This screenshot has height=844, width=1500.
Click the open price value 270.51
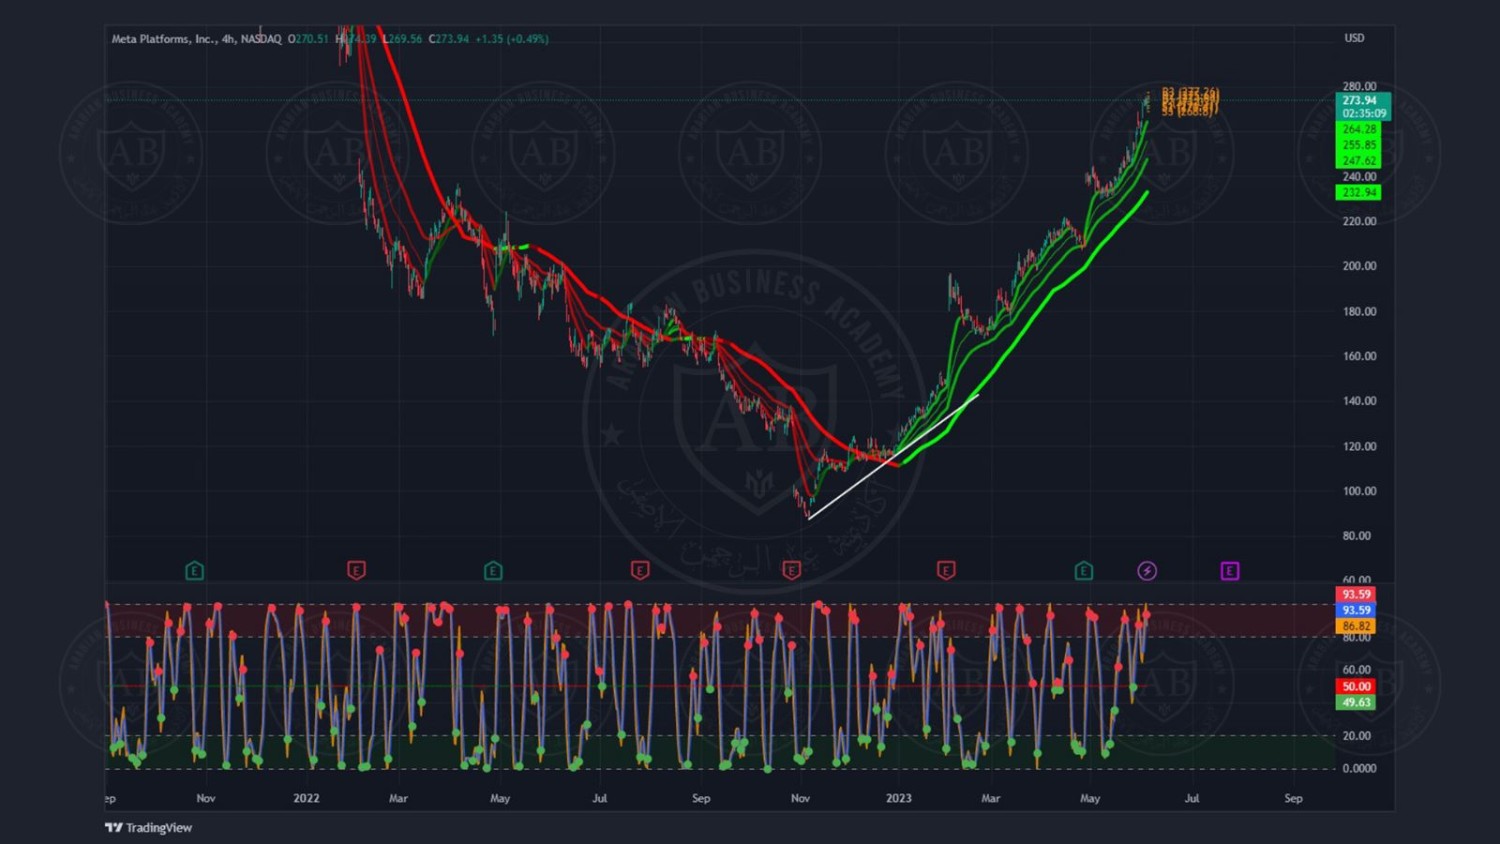(x=311, y=39)
